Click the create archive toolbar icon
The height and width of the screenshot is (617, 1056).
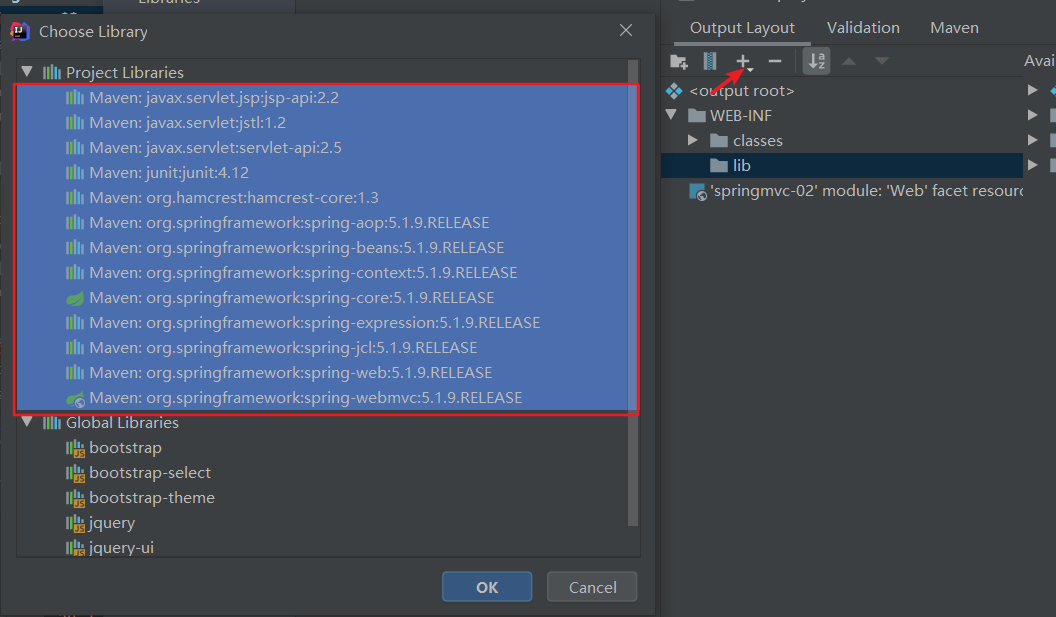coord(710,61)
